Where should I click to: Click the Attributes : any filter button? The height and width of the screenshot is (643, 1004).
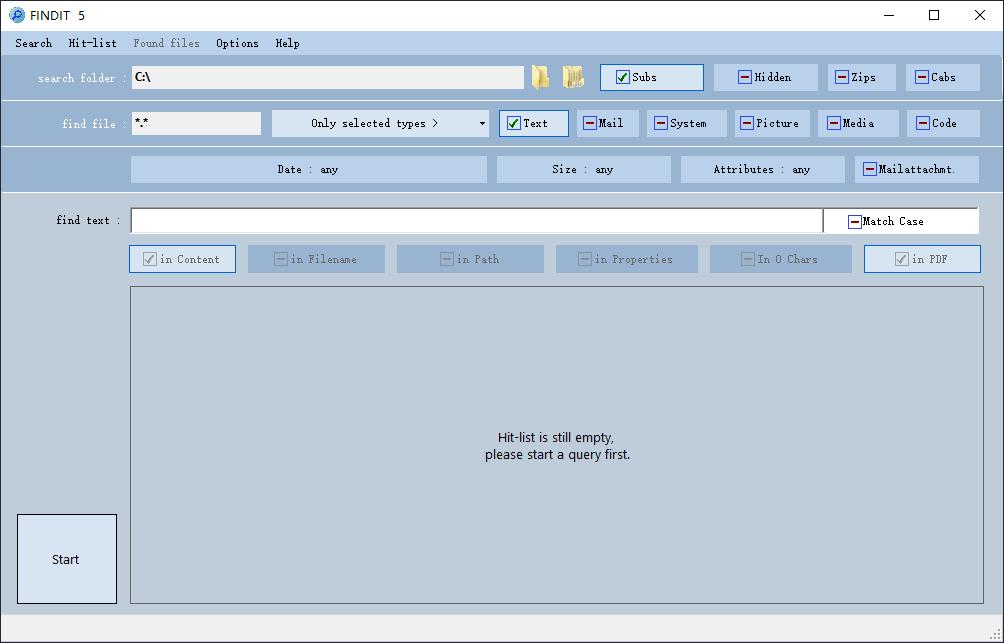pyautogui.click(x=762, y=170)
